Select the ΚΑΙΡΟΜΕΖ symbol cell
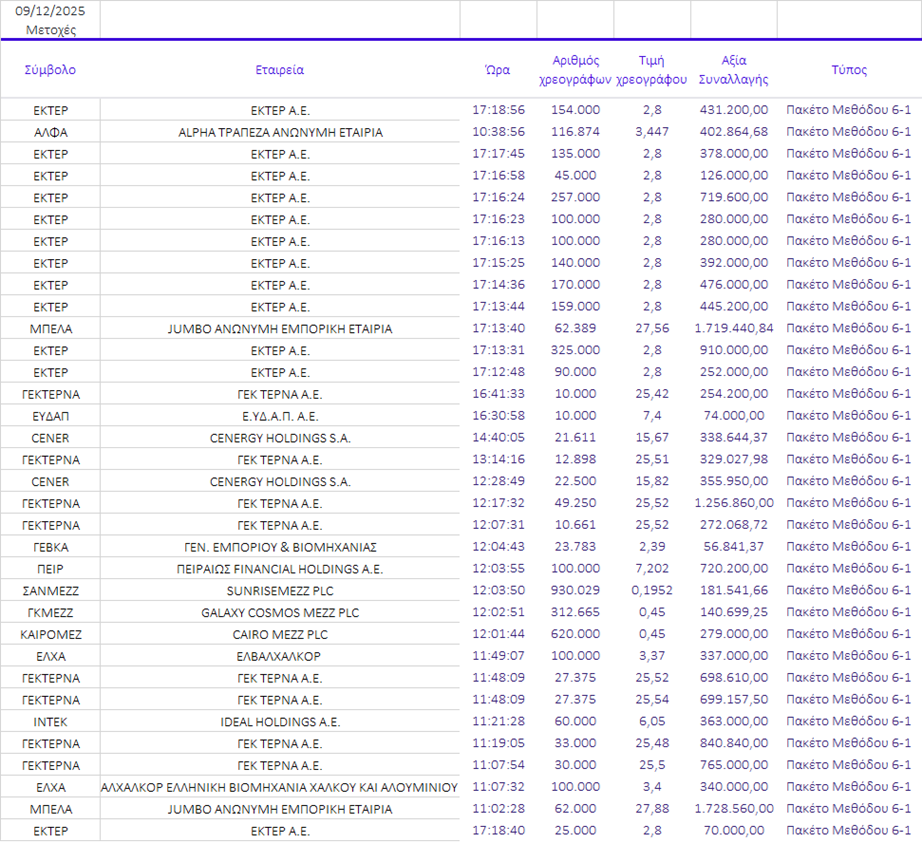 [50, 635]
